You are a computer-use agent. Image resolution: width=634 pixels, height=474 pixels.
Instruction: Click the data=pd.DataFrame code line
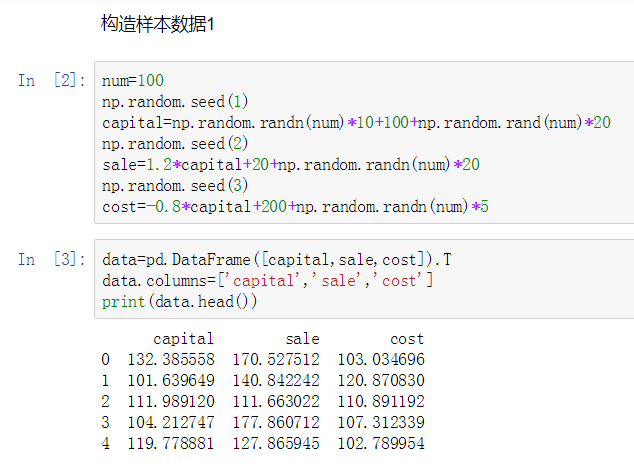[x=276, y=259]
